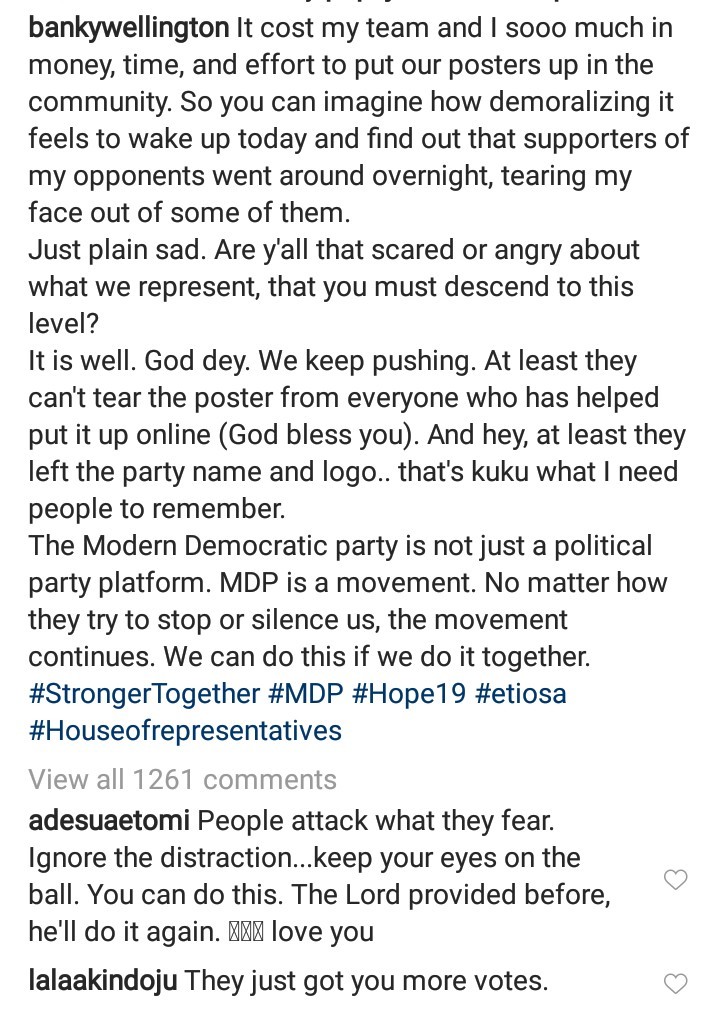
Task: Expand View all 1261 comments
Action: click(182, 779)
